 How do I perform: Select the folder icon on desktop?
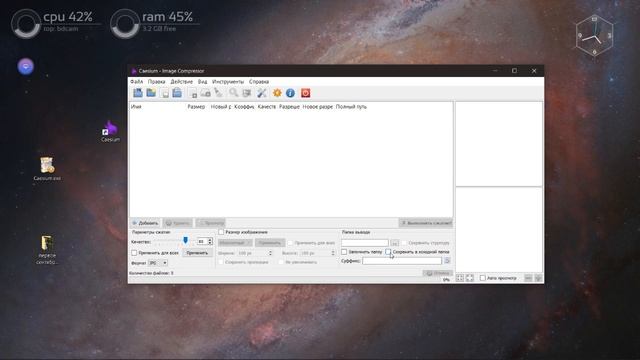coord(47,249)
